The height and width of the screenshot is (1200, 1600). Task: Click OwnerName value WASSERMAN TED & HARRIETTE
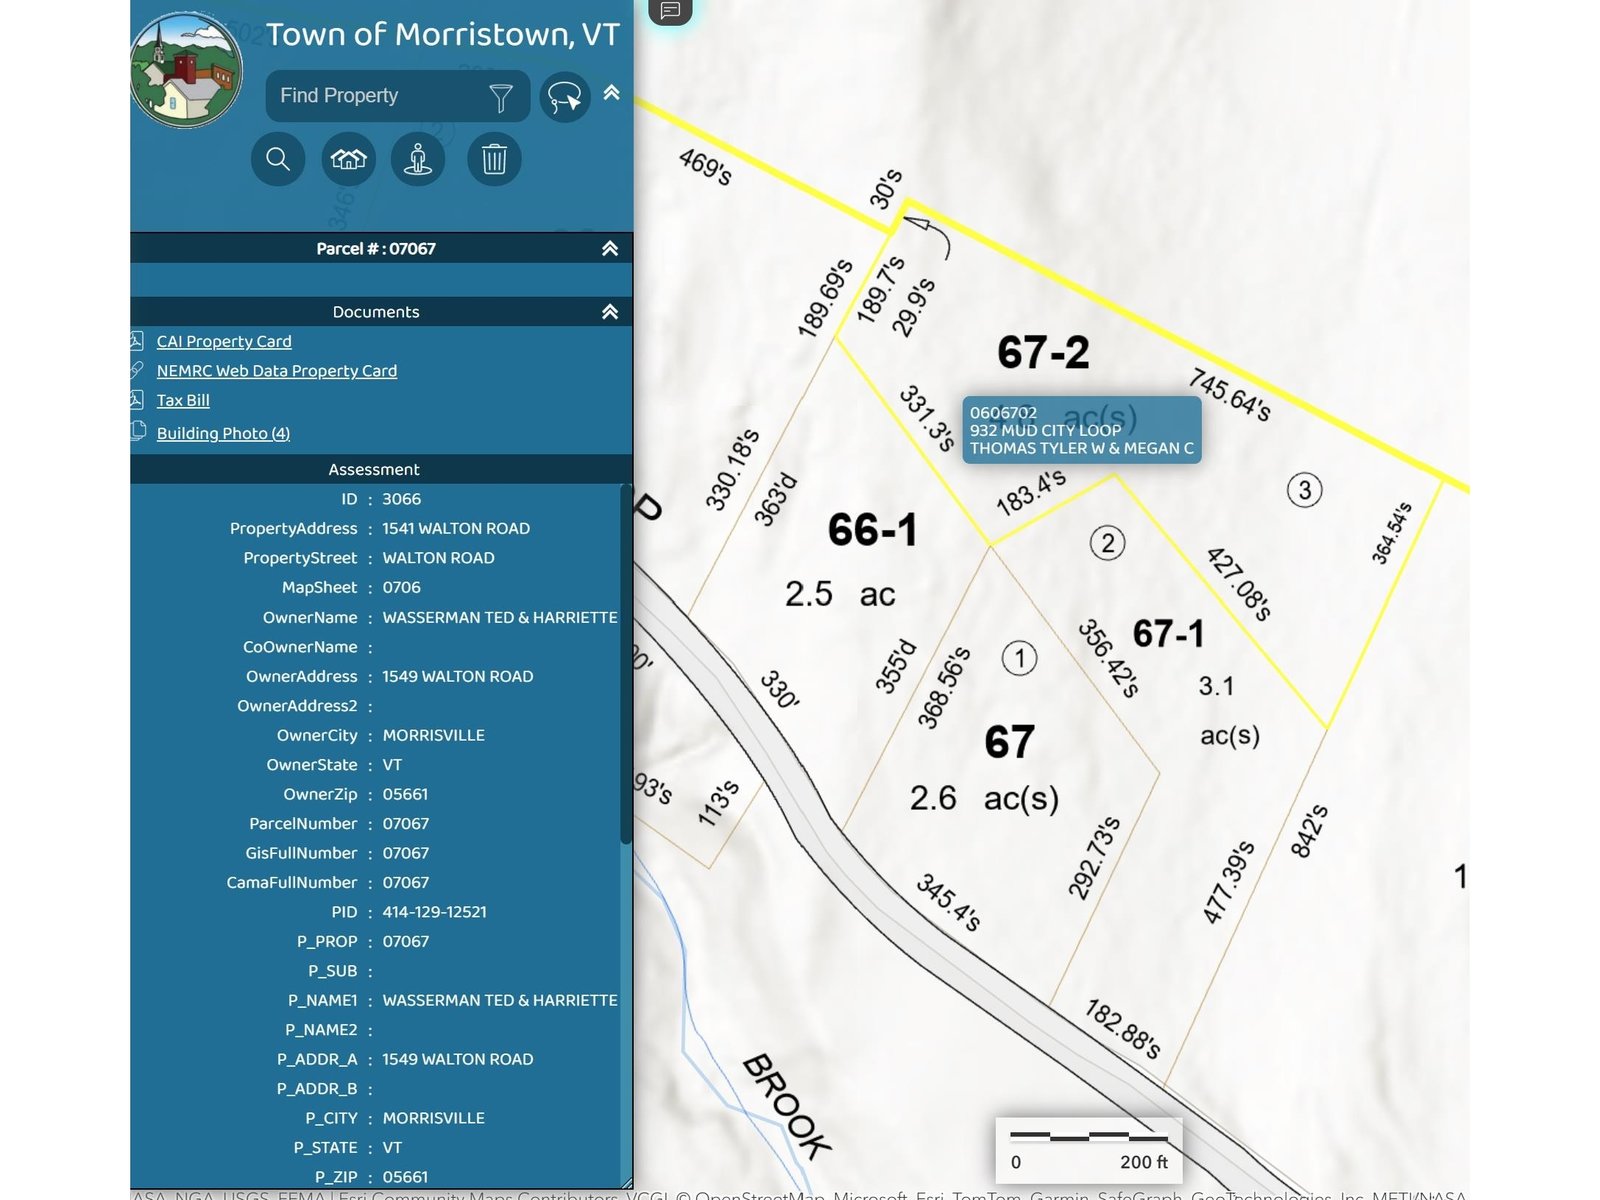click(x=500, y=617)
